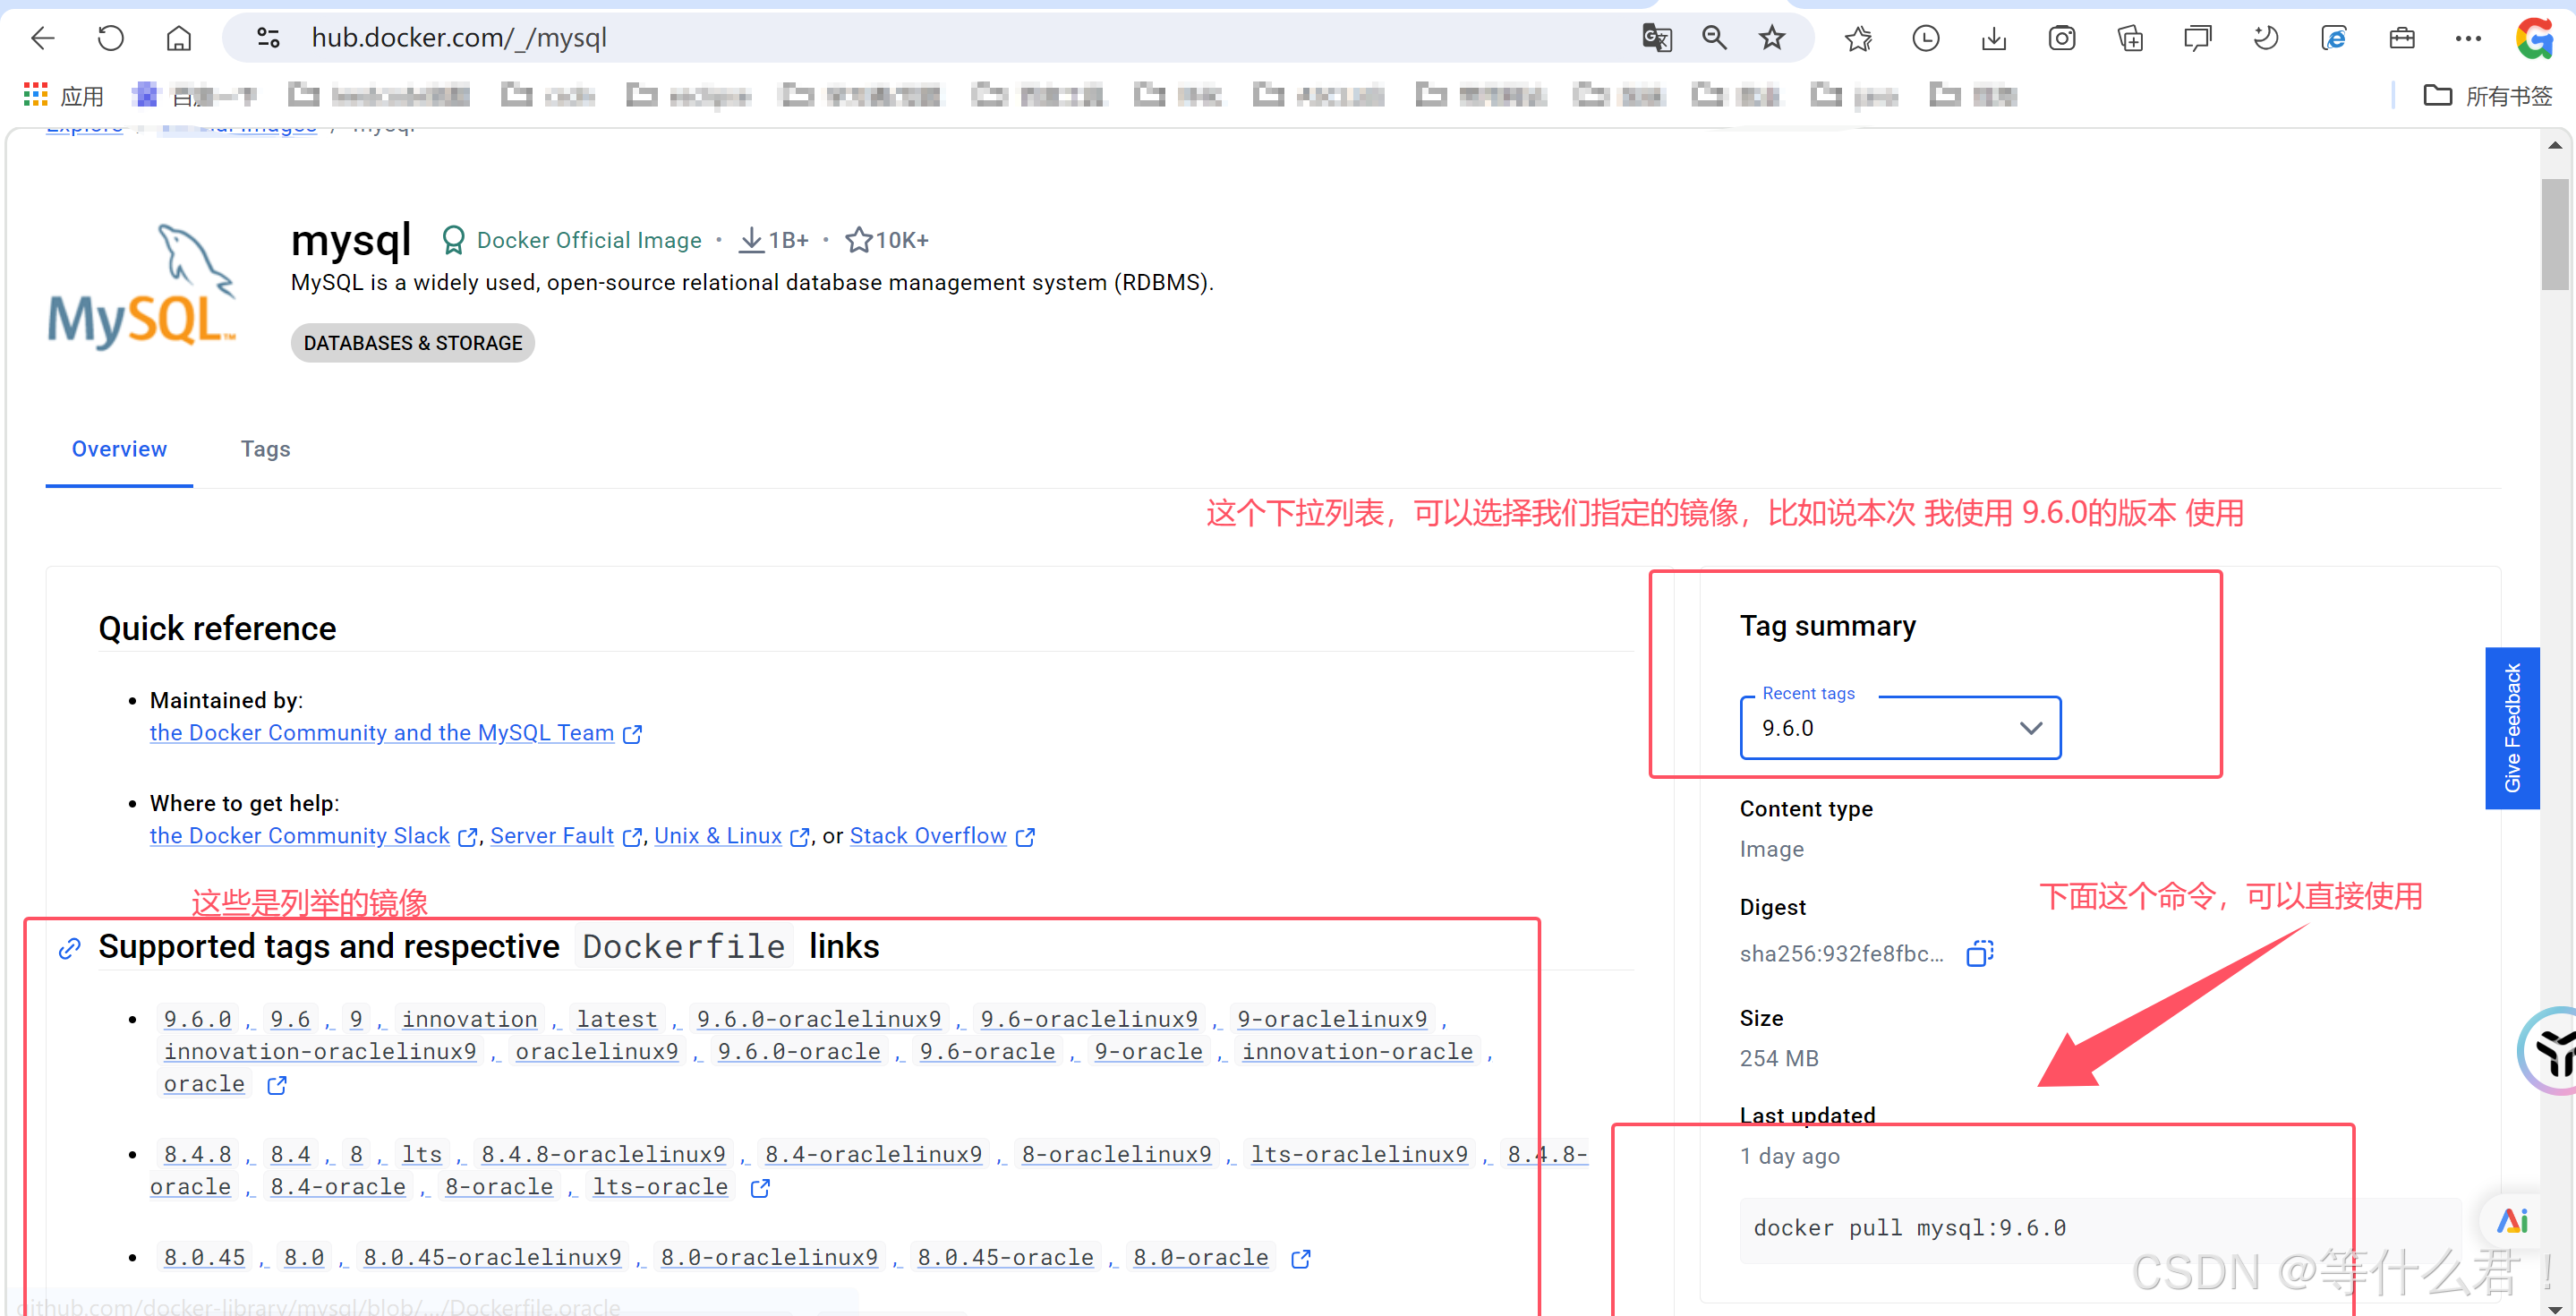Viewport: 2576px width, 1316px height.
Task: Bookmark this page with the star
Action: (x=1771, y=39)
